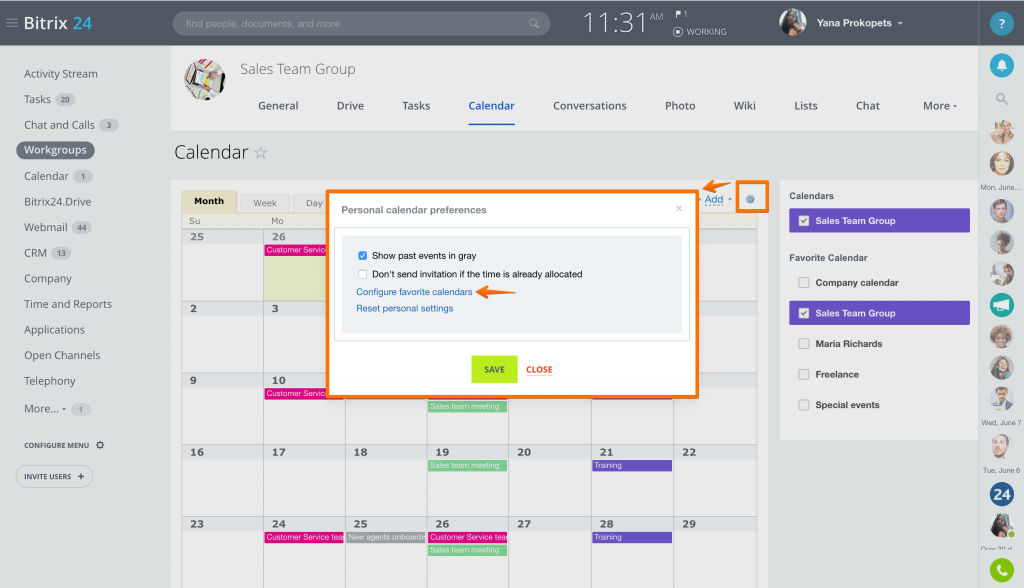Open Time and Reports in sidebar
This screenshot has height=588, width=1024.
click(x=68, y=304)
